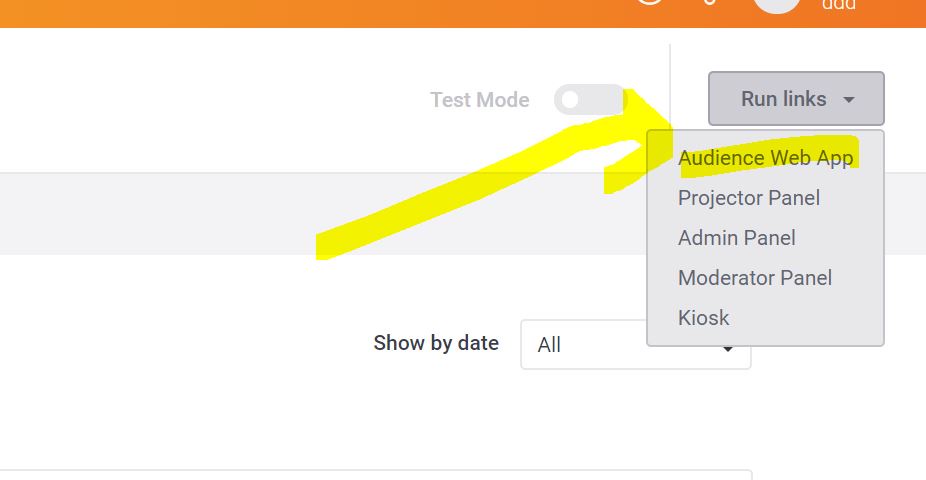Click the header icon immediately left of avatar
The image size is (926, 480).
click(709, 3)
